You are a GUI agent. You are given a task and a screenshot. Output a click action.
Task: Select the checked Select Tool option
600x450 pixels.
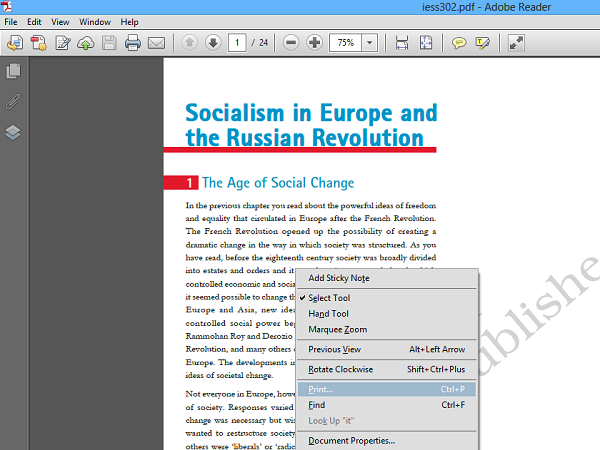[329, 298]
